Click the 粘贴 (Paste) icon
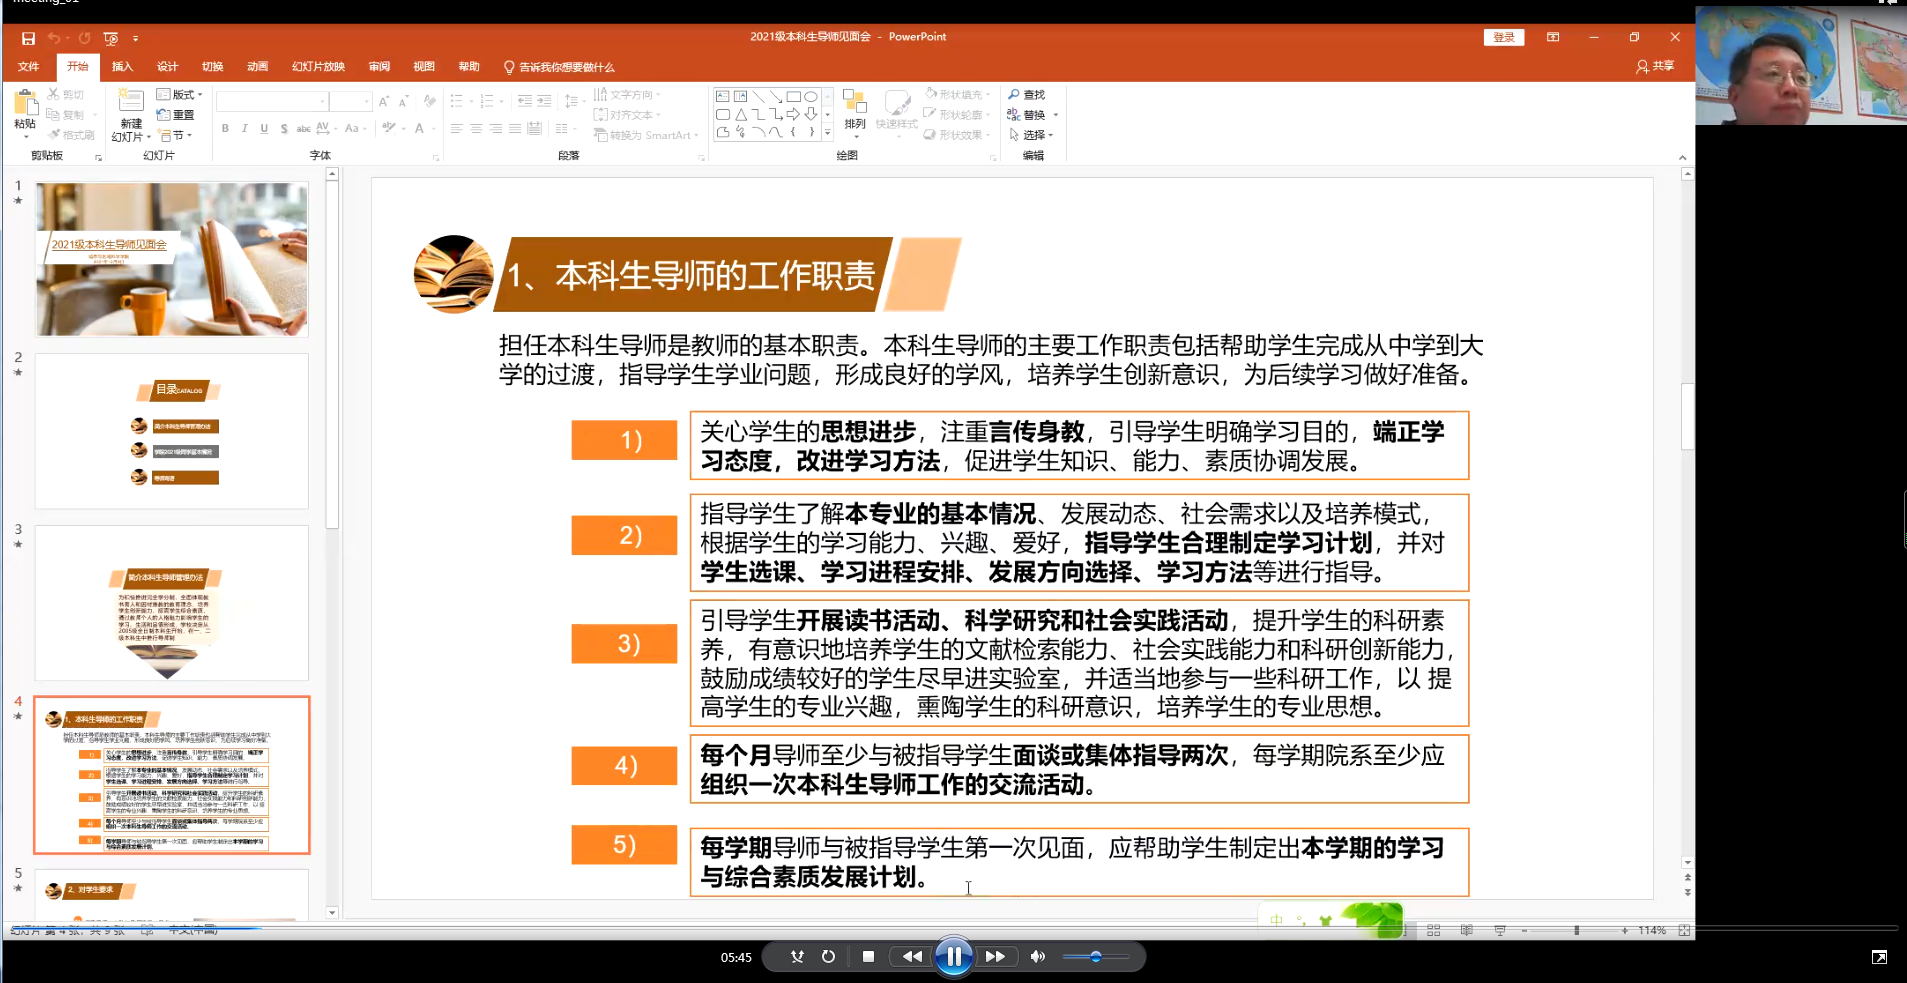The image size is (1907, 983). [25, 103]
